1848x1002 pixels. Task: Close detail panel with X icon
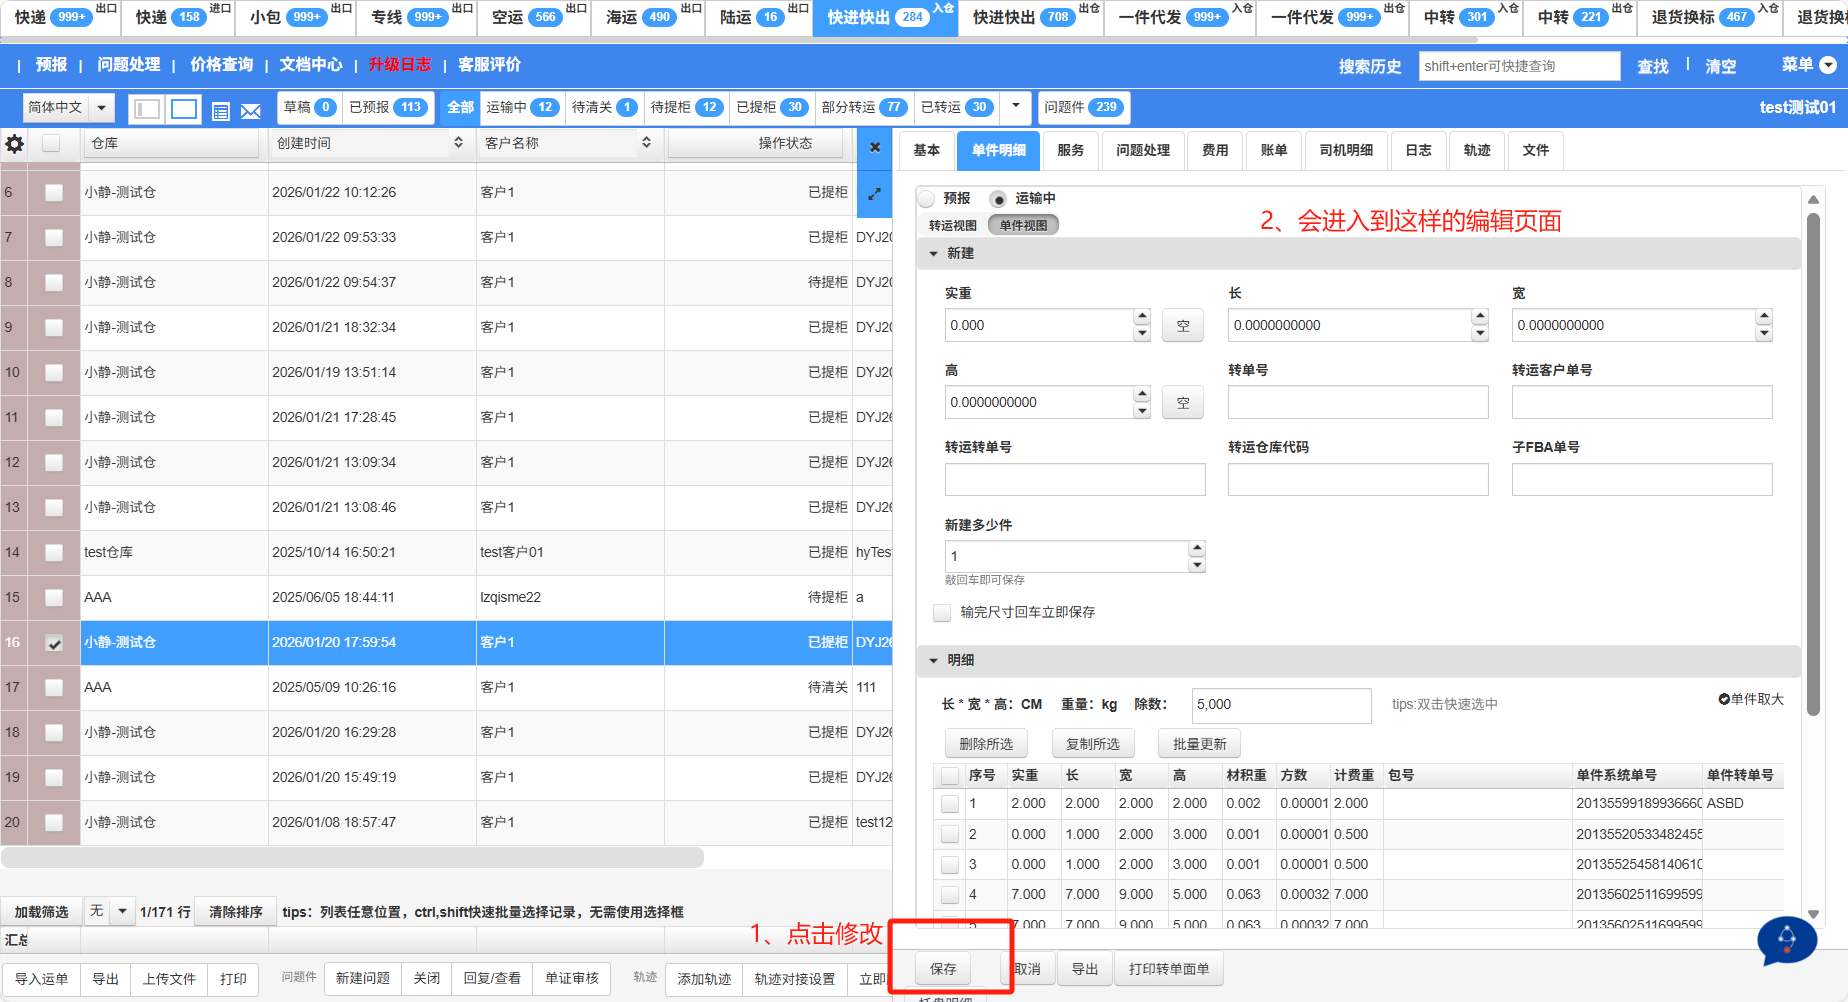coord(875,147)
